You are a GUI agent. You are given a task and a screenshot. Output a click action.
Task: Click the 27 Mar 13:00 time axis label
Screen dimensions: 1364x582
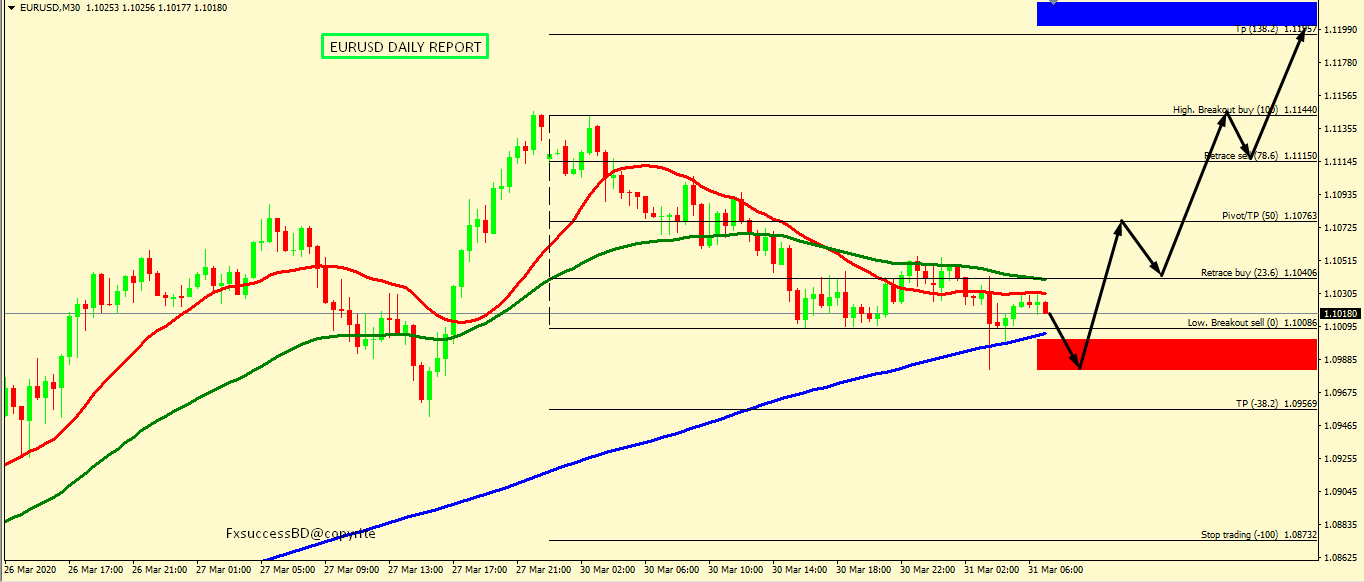(415, 569)
